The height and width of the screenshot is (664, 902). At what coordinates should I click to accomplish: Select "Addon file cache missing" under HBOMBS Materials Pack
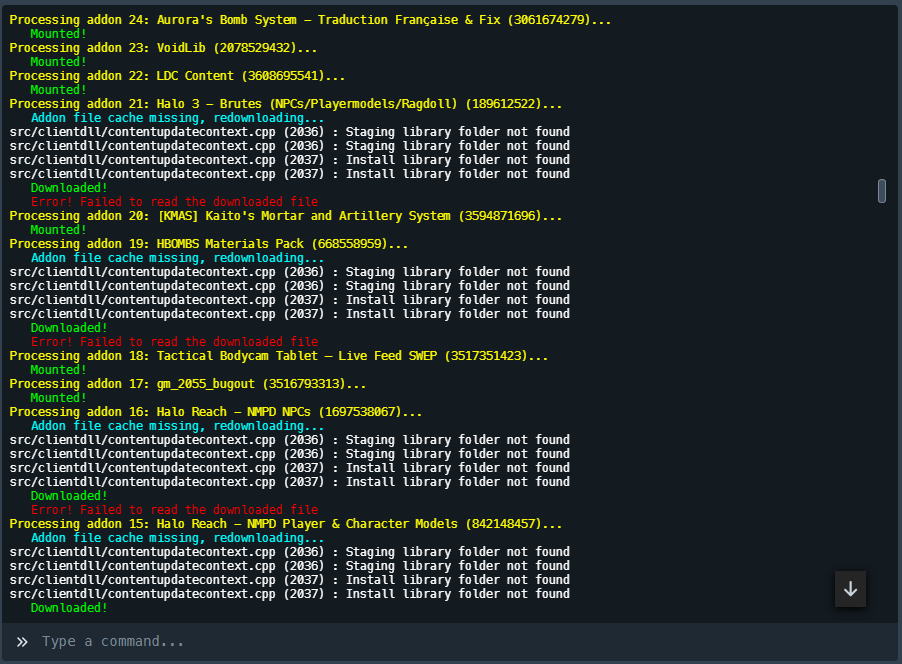[177, 258]
